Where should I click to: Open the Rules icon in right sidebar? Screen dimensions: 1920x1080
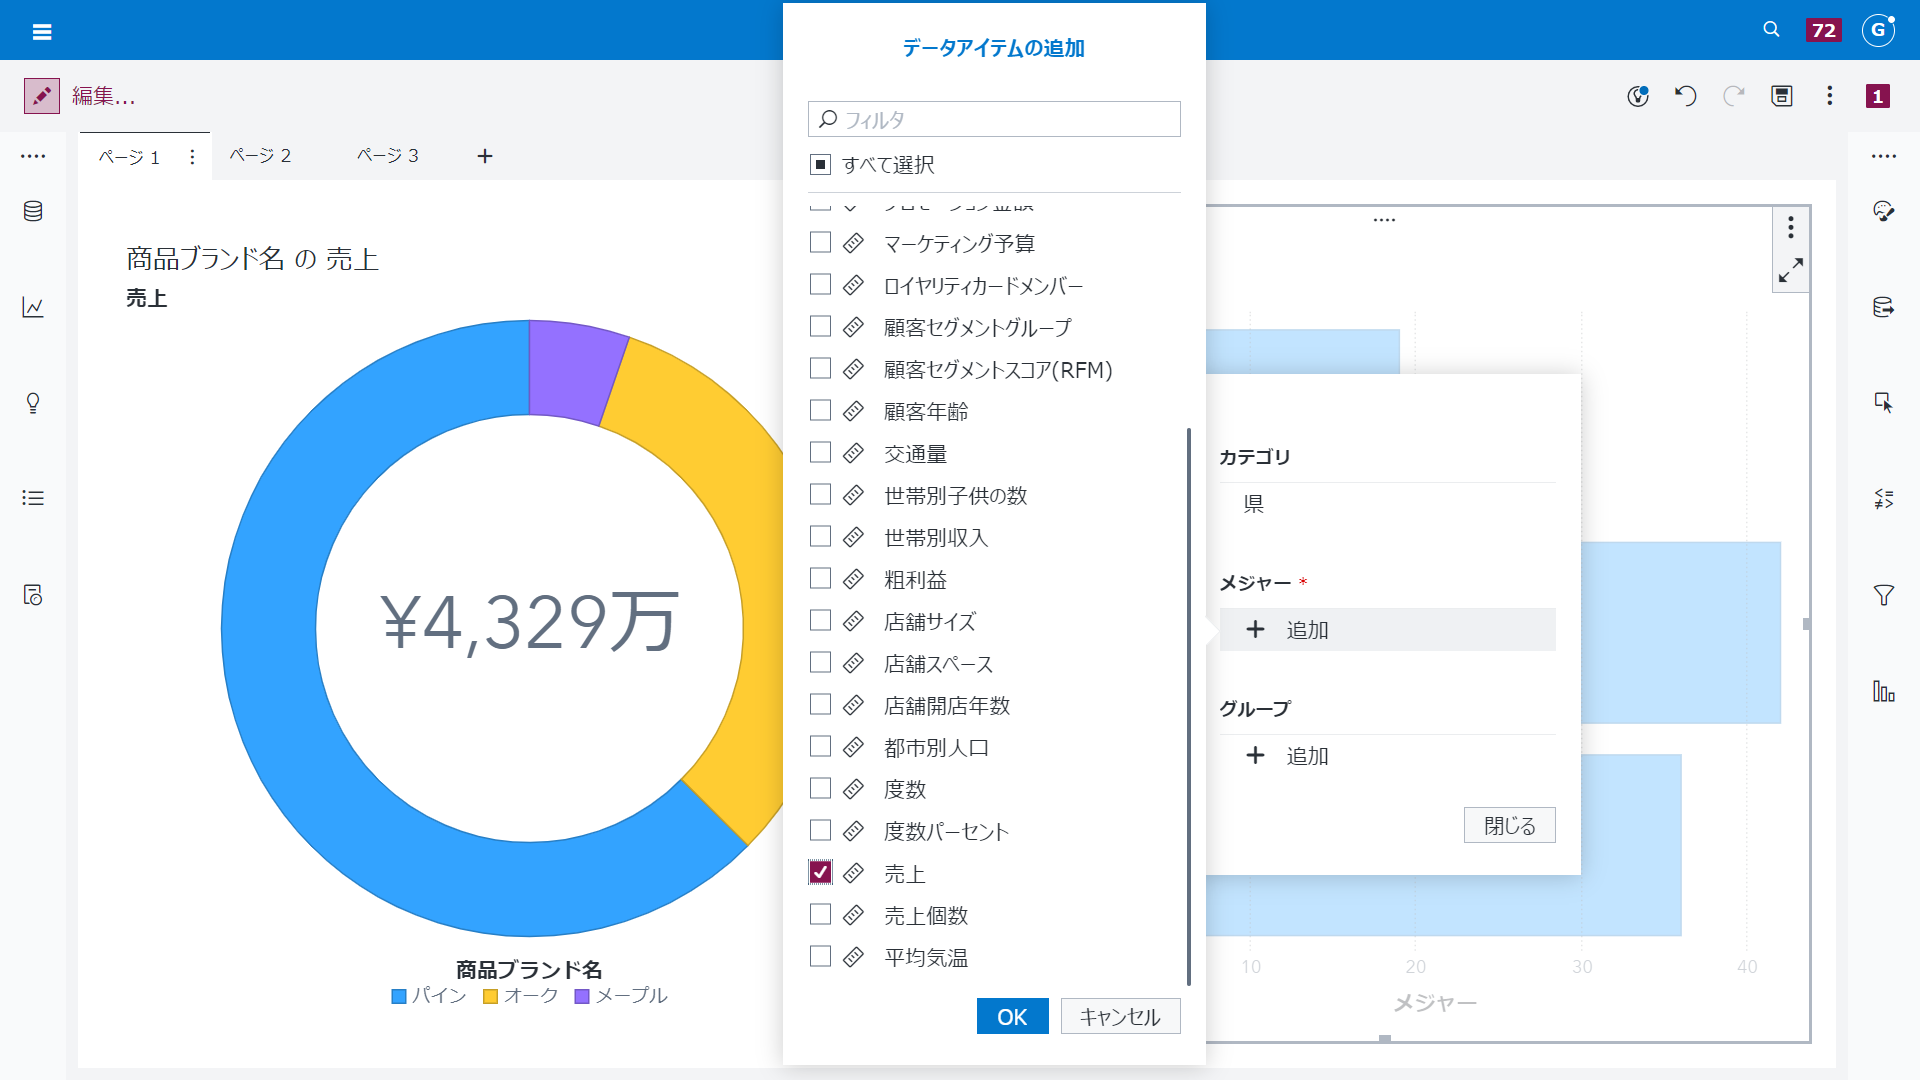point(1884,499)
